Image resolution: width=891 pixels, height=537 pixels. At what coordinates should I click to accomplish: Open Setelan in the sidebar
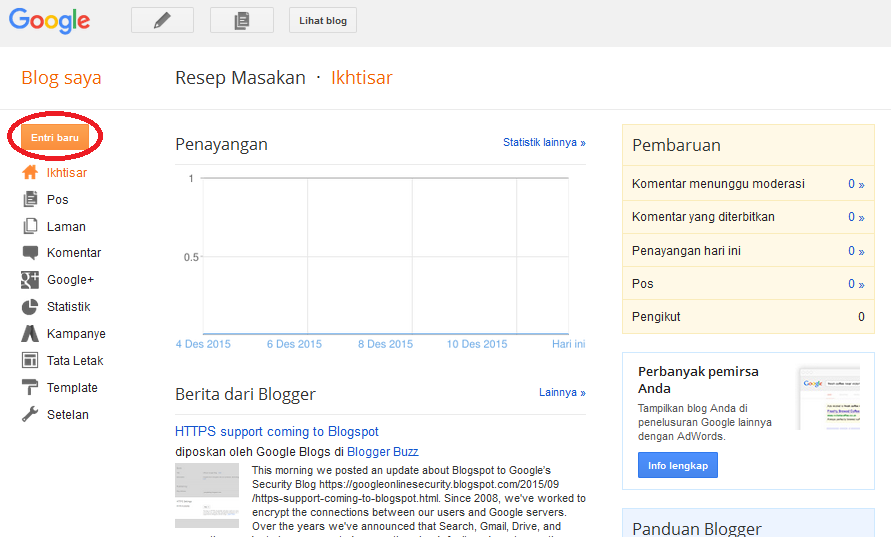coord(68,415)
